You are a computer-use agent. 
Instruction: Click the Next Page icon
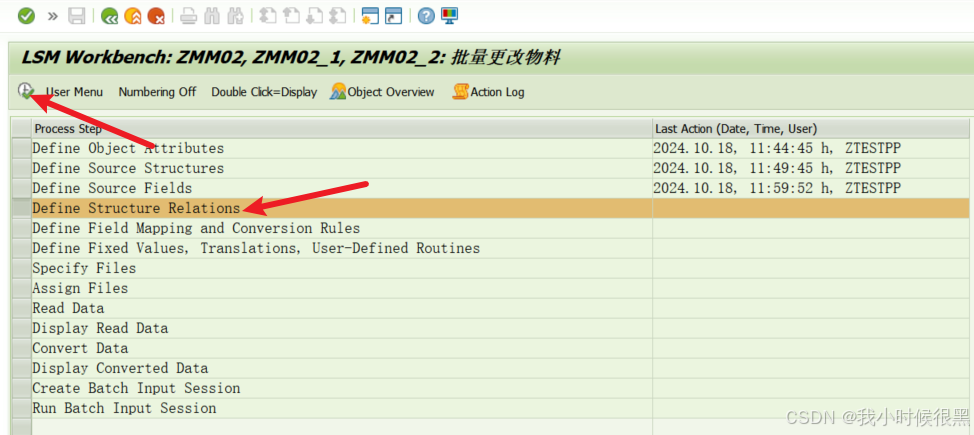click(314, 16)
